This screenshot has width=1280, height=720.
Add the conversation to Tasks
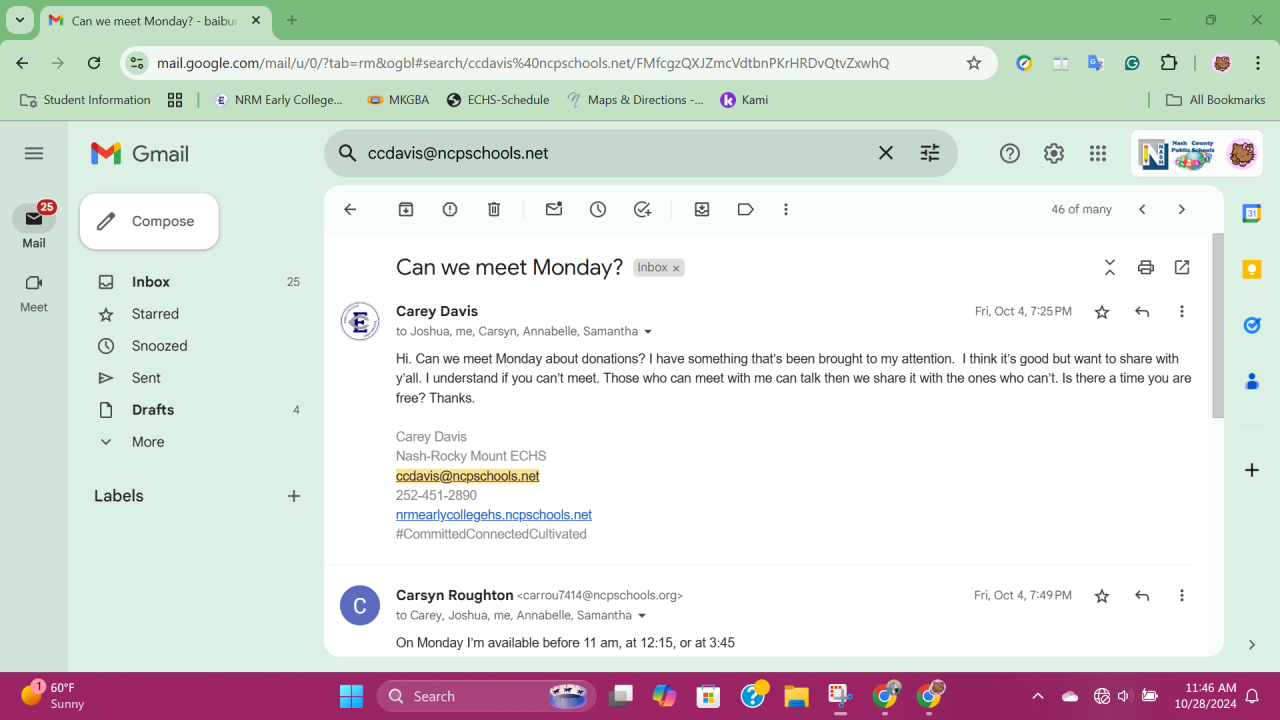coord(642,209)
